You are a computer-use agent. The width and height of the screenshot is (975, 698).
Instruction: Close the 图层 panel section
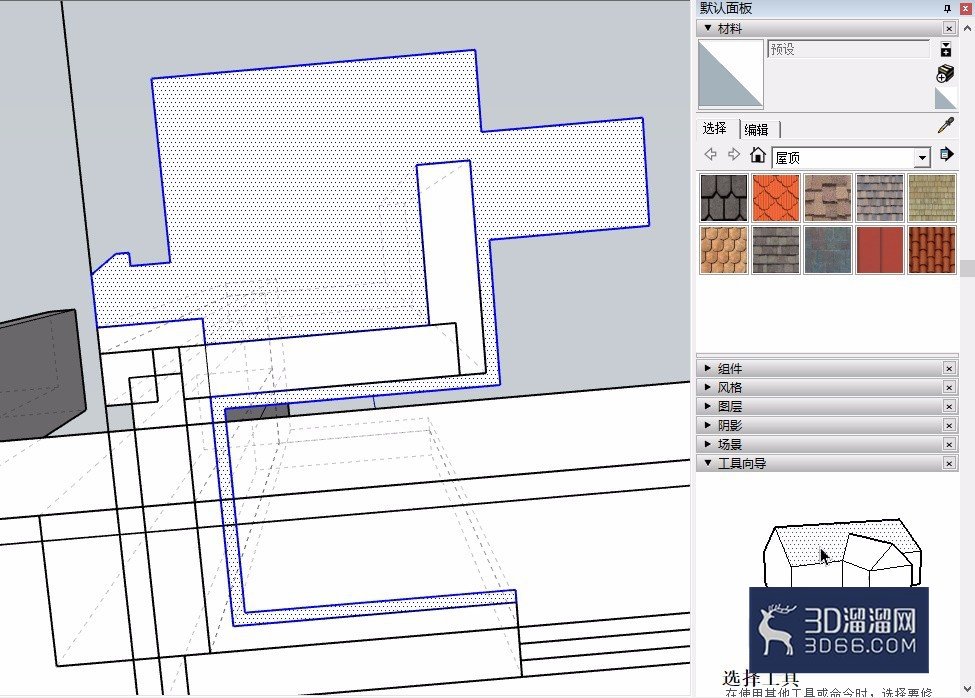(949, 406)
